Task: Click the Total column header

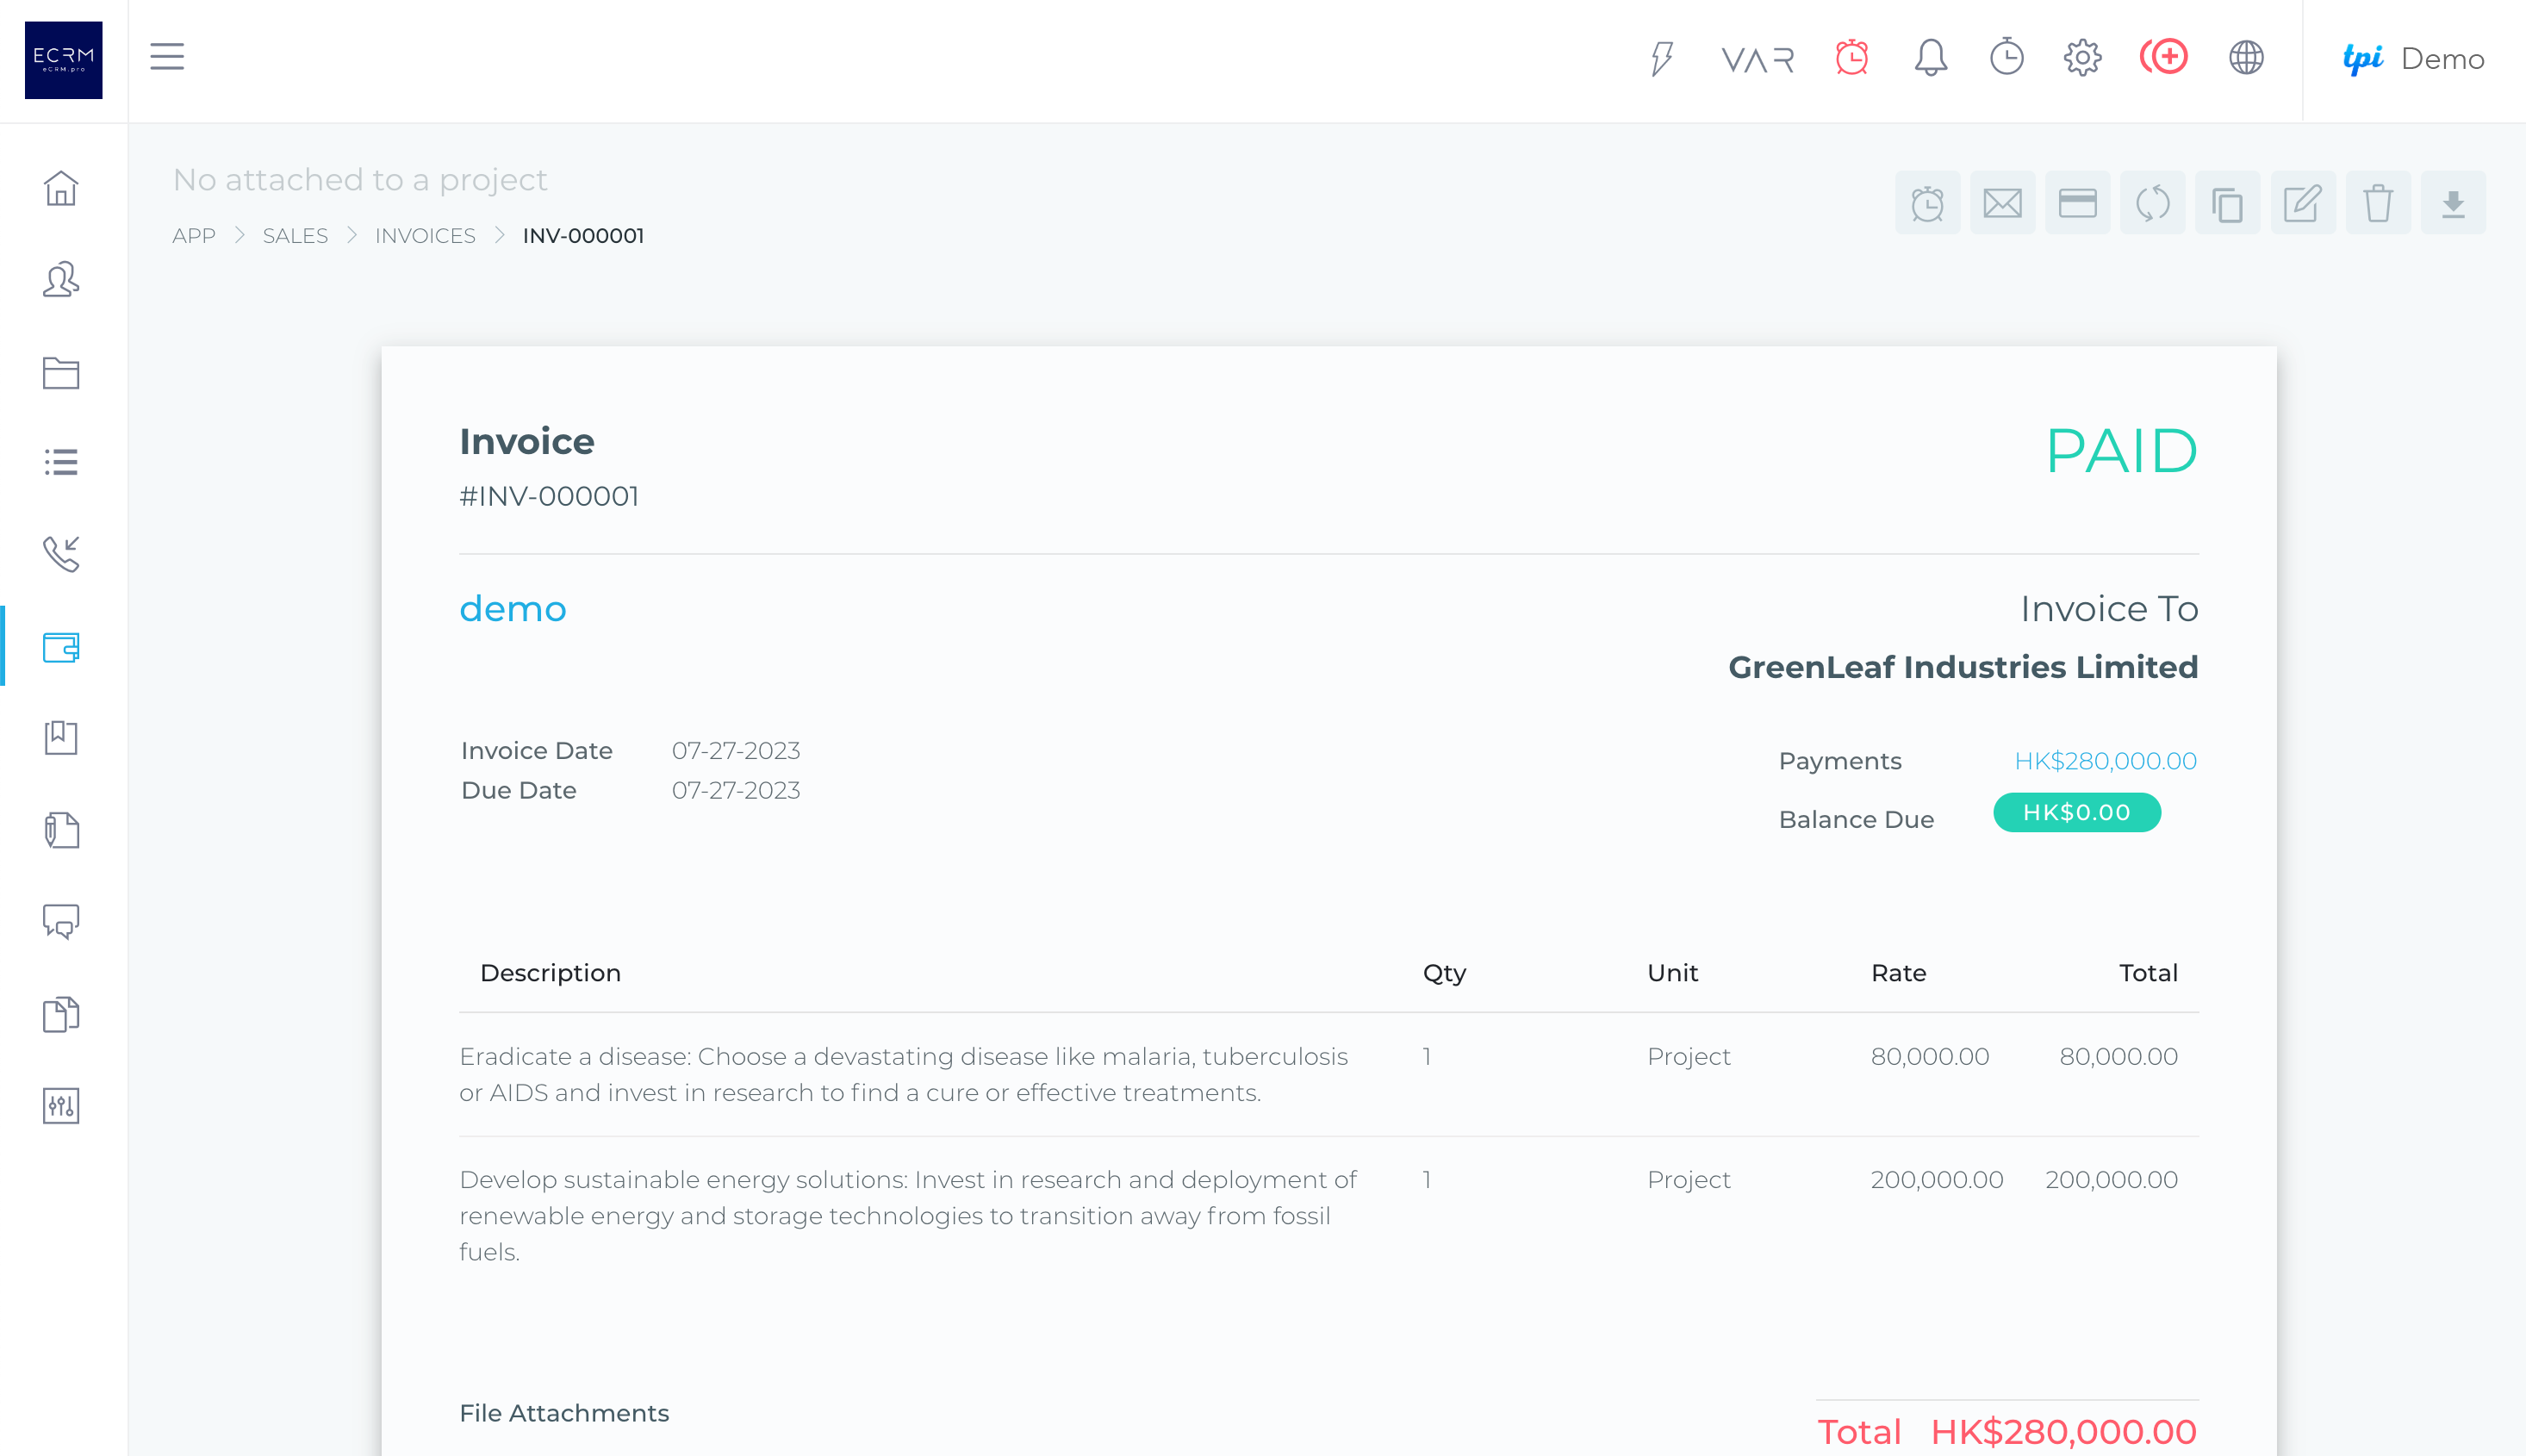Action: pyautogui.click(x=2148, y=973)
